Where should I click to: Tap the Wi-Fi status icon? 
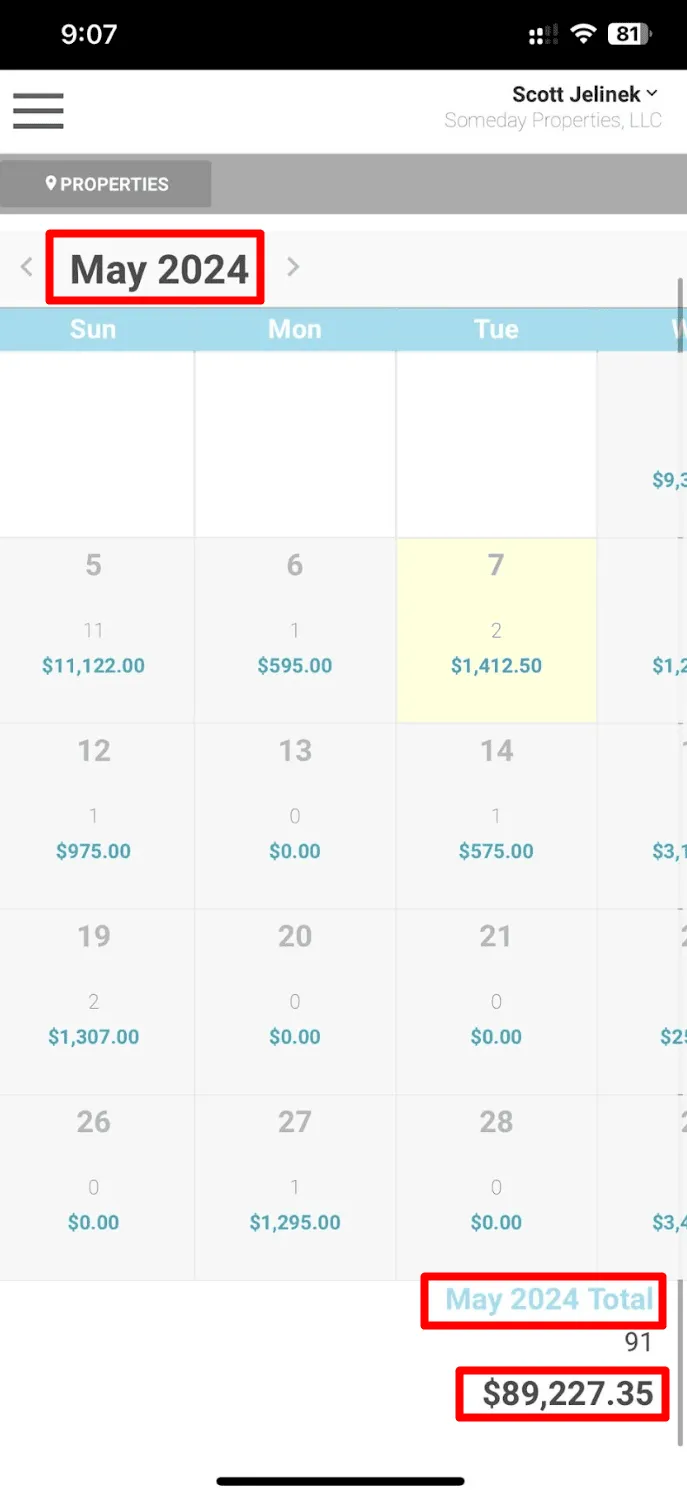(x=582, y=34)
